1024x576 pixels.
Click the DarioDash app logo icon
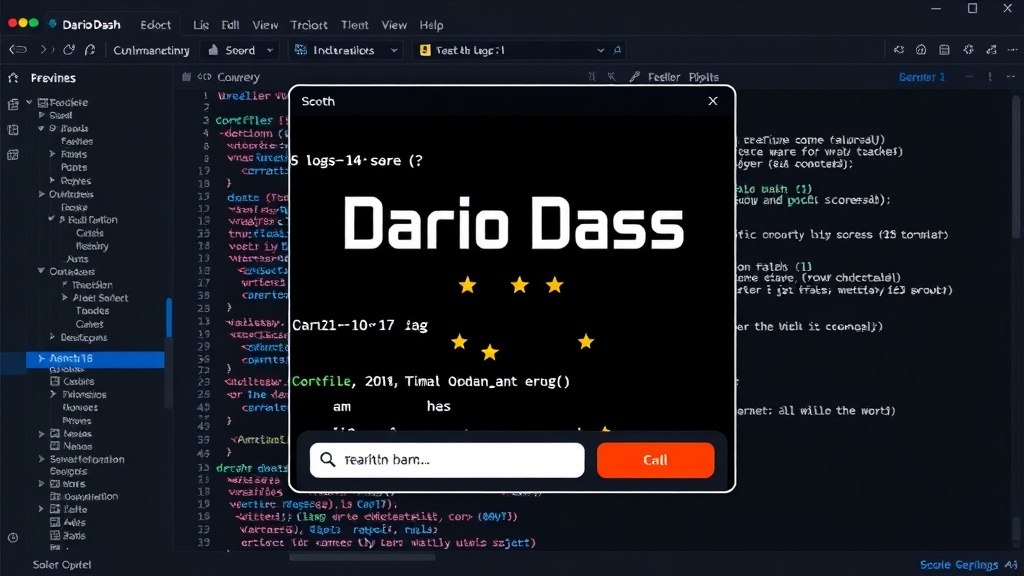click(x=52, y=24)
